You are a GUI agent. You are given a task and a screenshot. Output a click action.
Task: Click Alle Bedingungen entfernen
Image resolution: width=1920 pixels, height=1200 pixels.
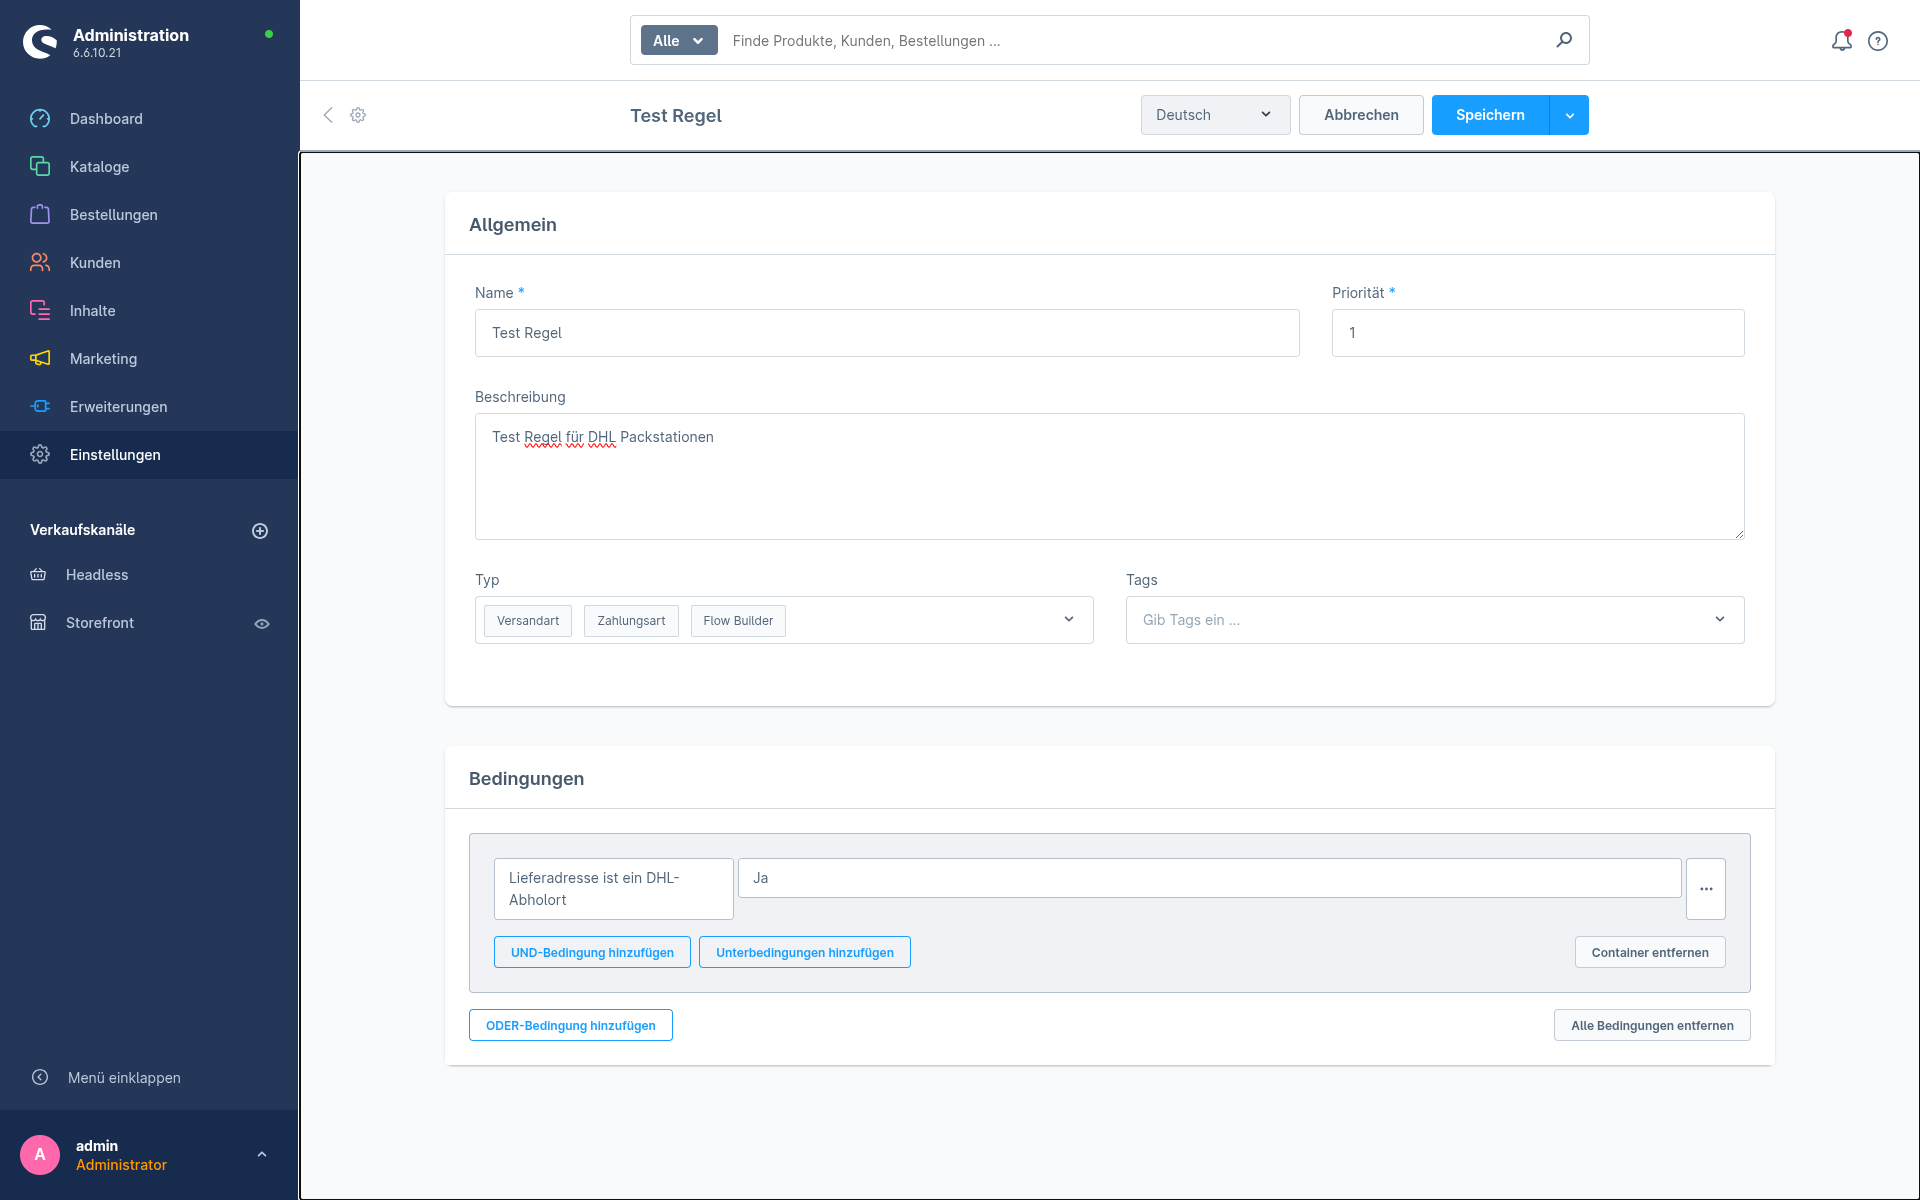pos(1652,1025)
